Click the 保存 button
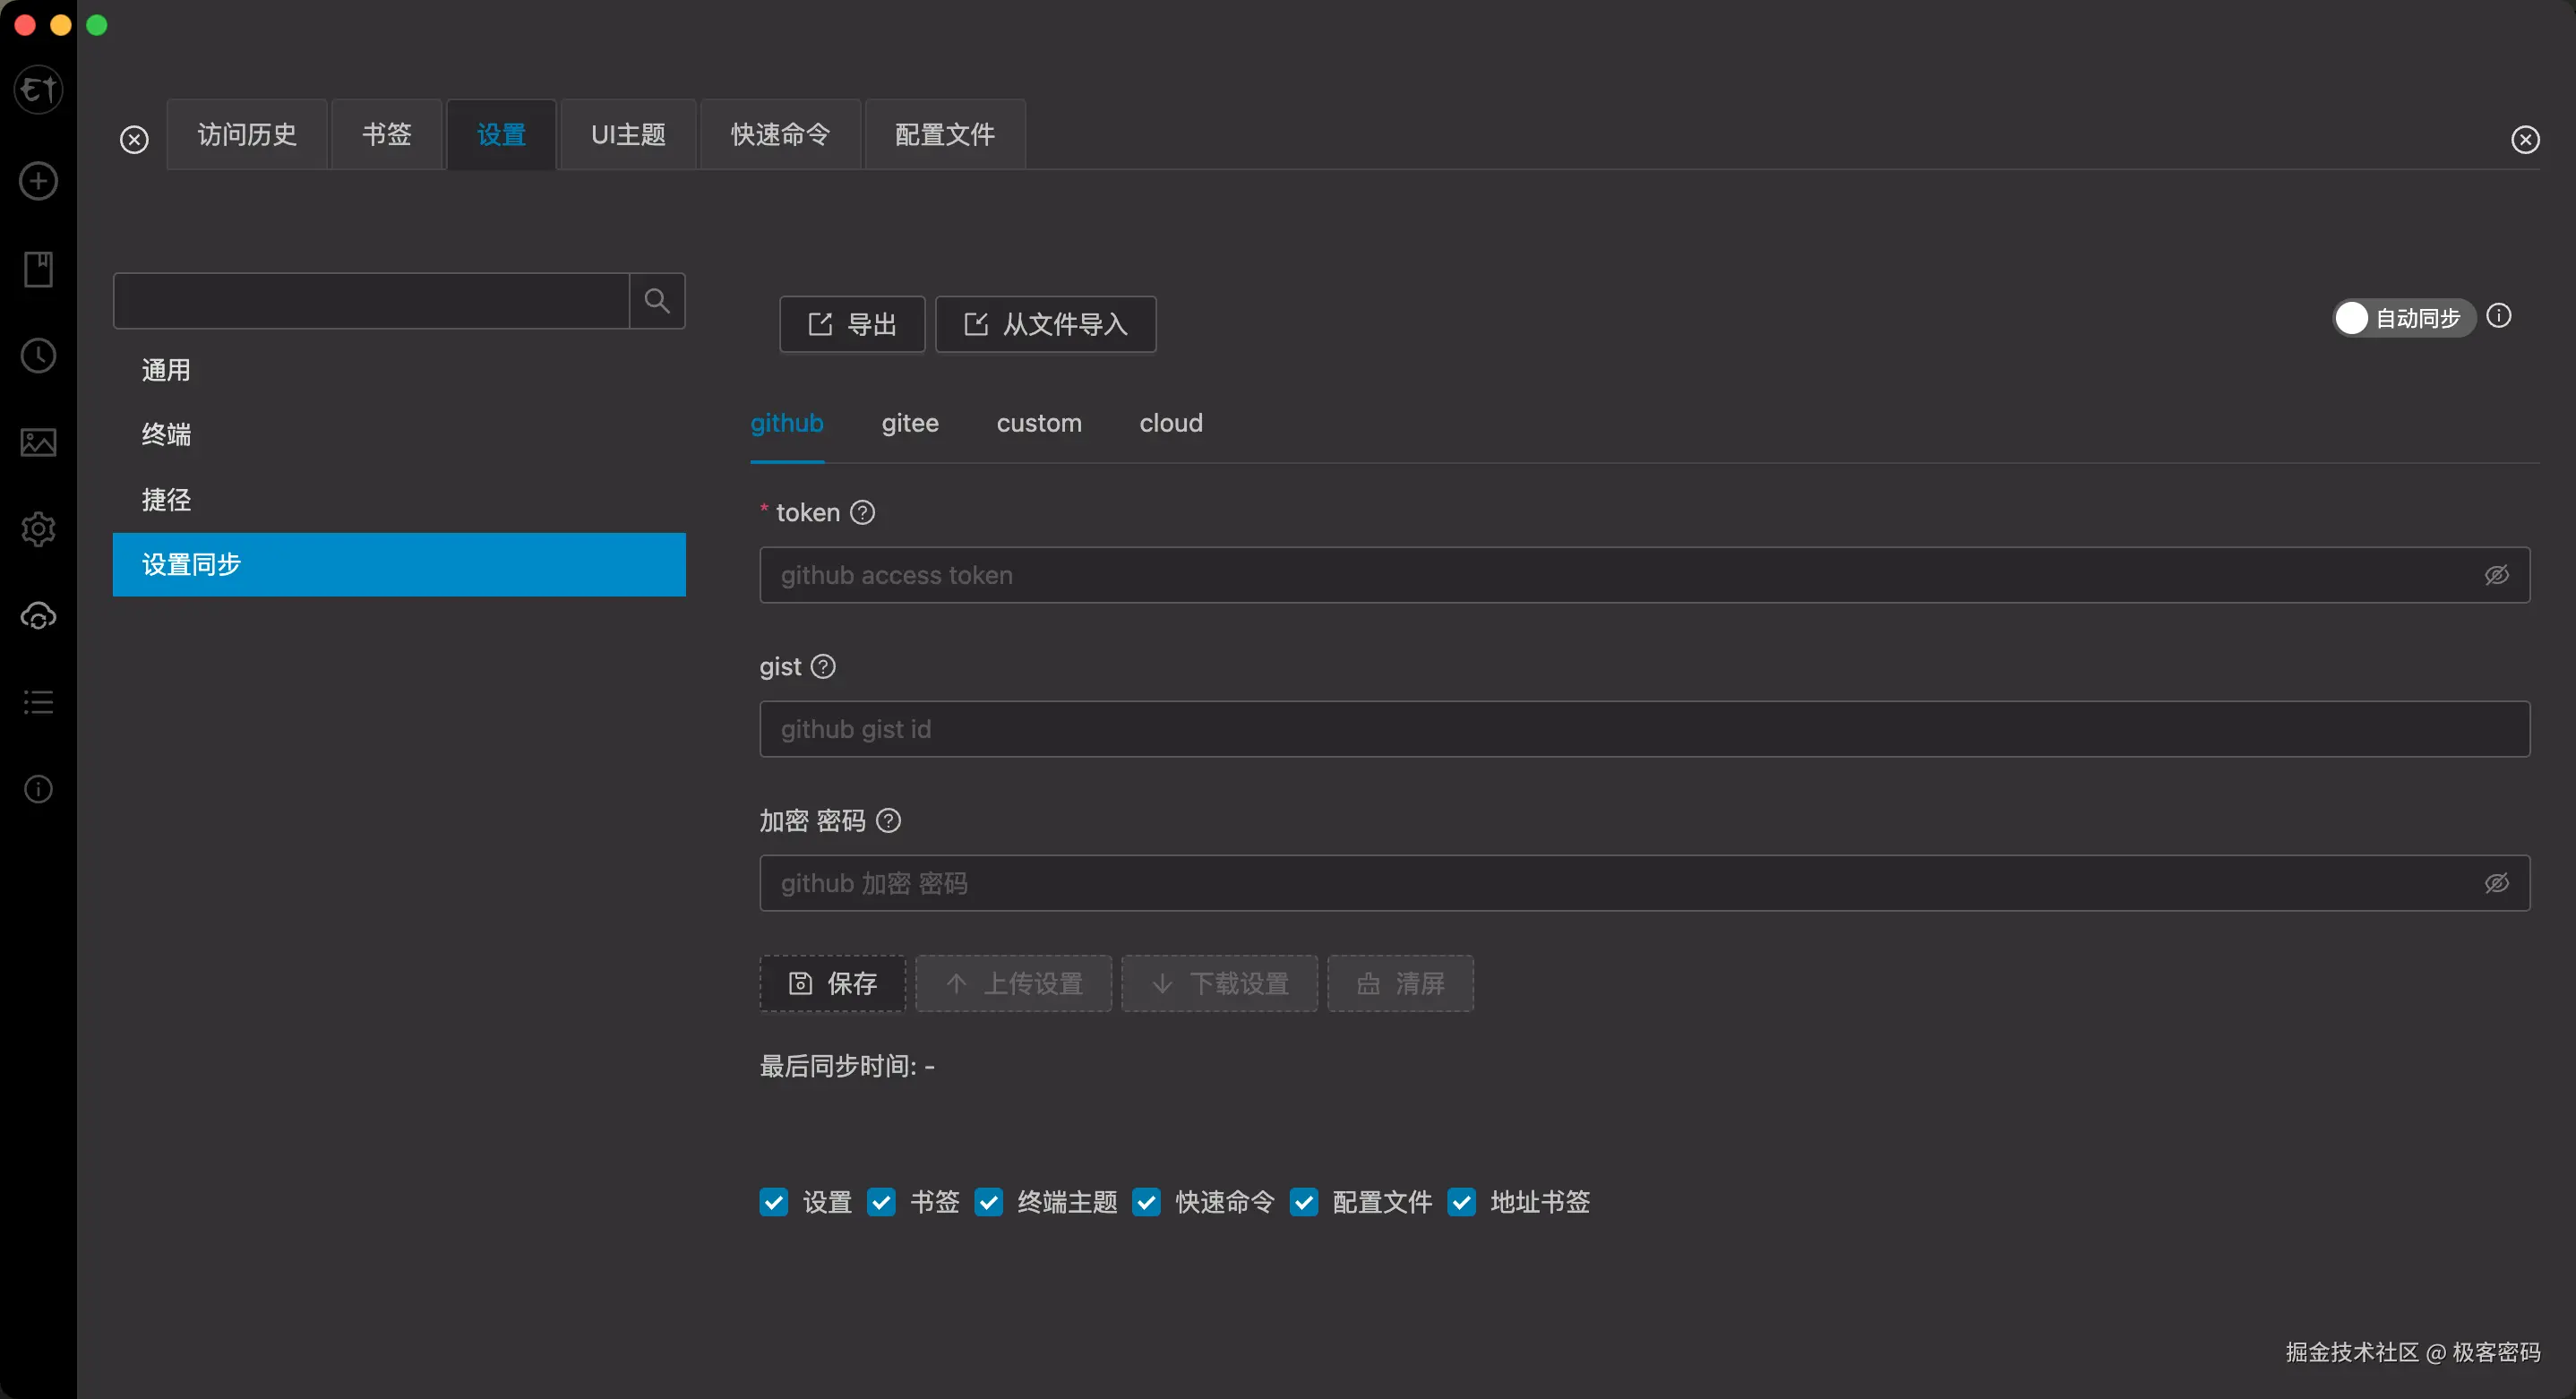This screenshot has height=1399, width=2576. (x=831, y=983)
